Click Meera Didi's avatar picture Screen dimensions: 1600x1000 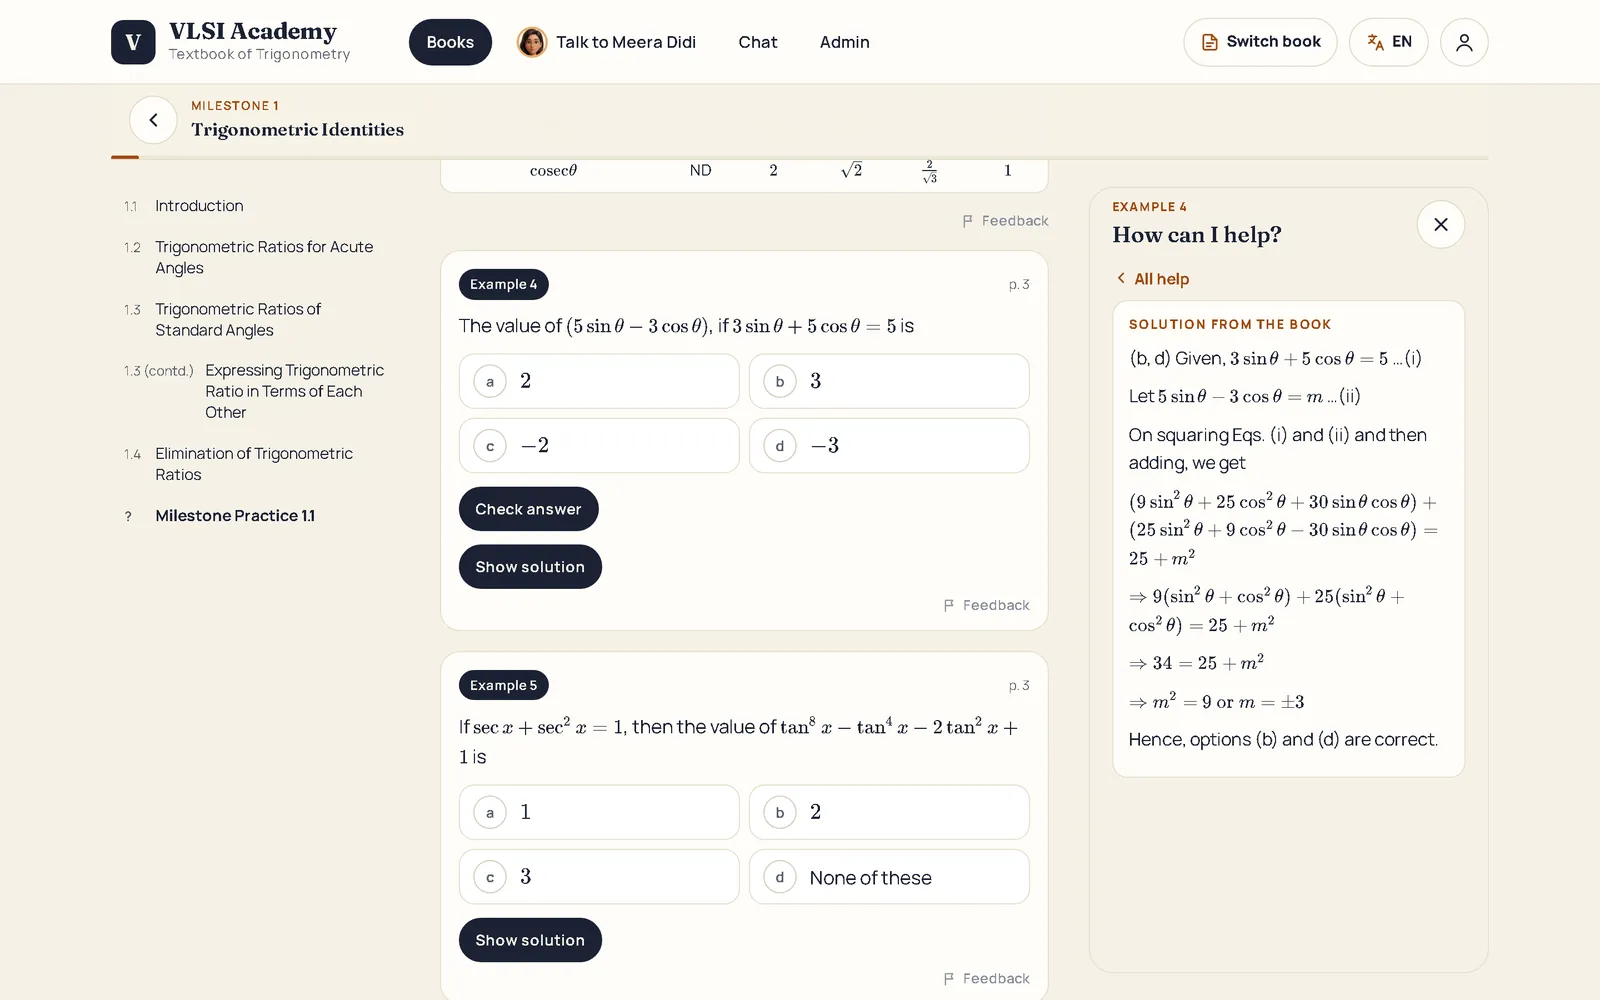coord(532,42)
